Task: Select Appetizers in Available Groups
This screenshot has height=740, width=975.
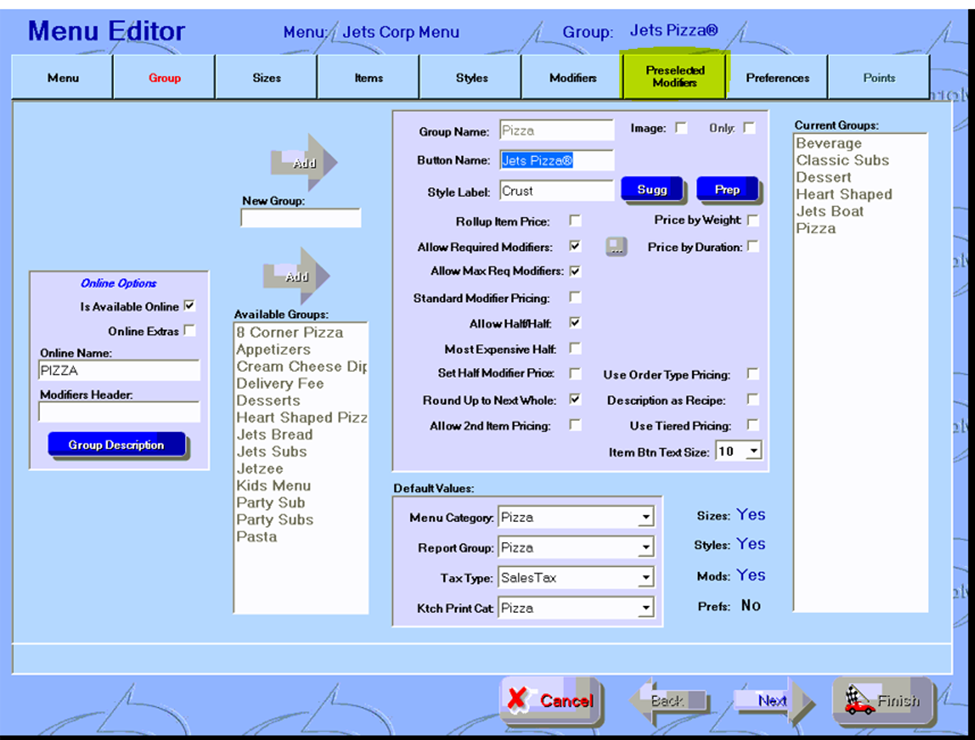Action: pos(273,349)
